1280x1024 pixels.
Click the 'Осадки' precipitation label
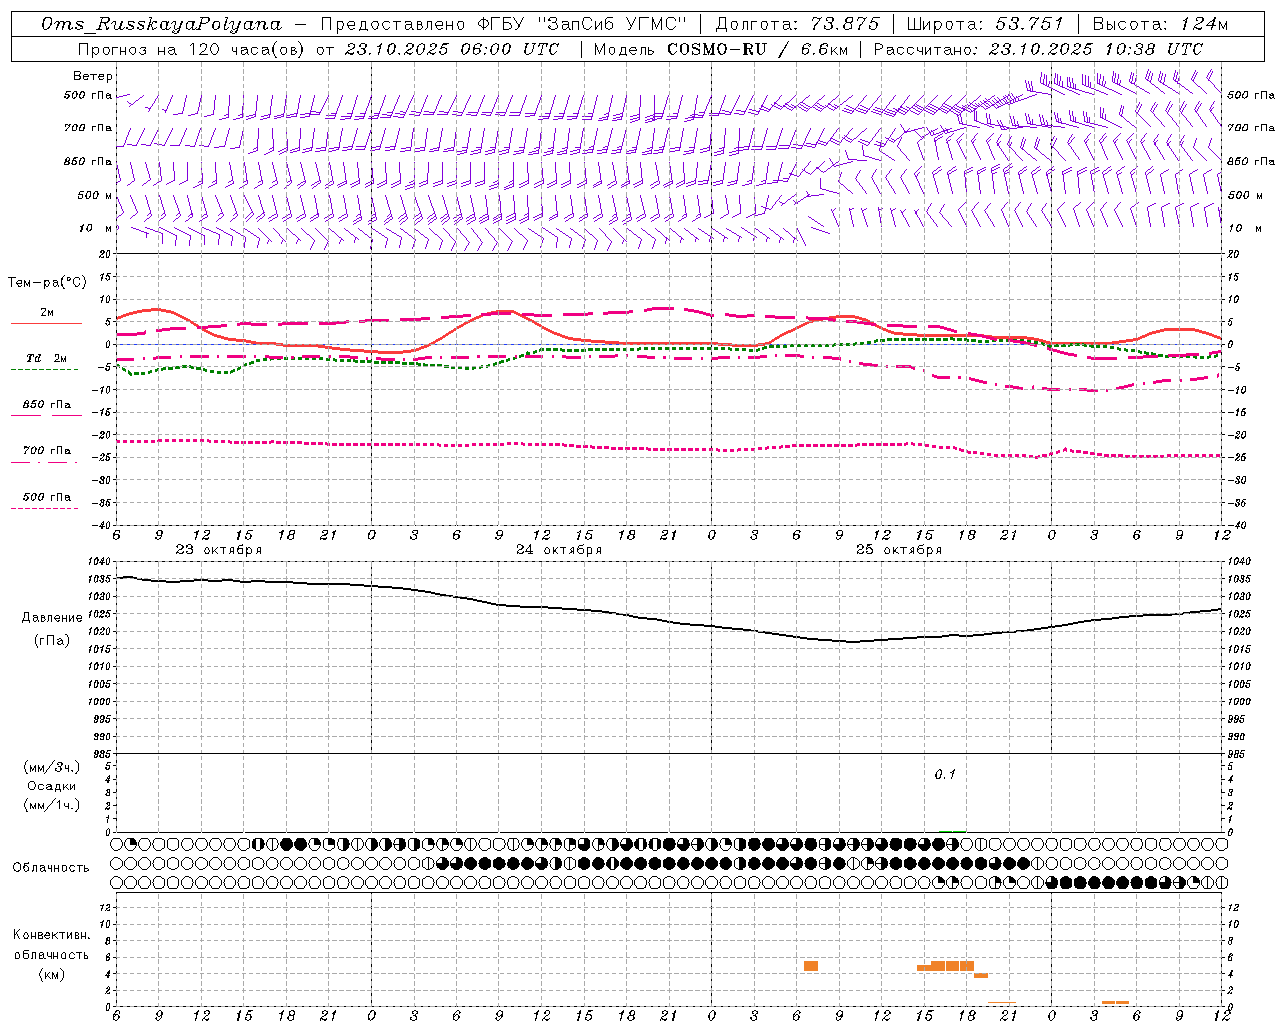coord(52,787)
